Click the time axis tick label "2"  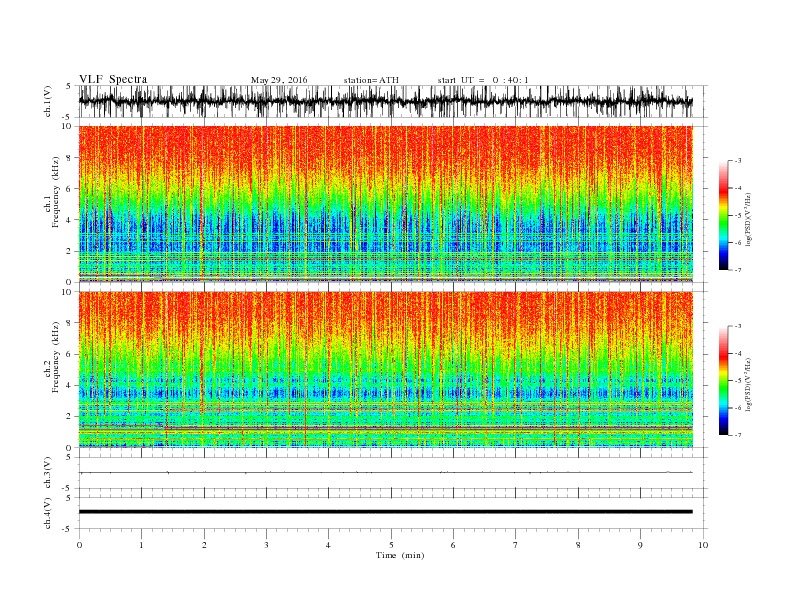tap(204, 545)
